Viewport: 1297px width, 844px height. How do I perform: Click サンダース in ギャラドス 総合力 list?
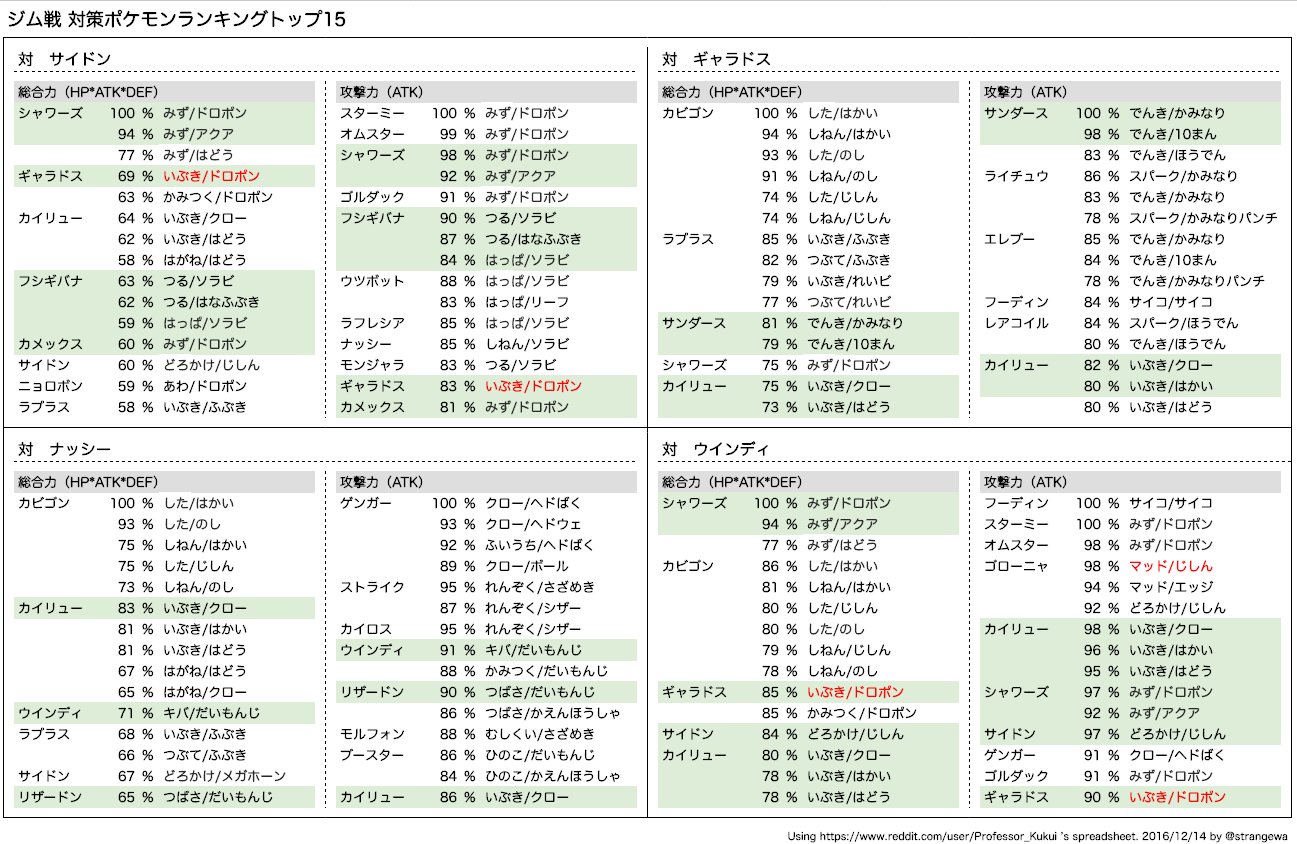click(694, 323)
